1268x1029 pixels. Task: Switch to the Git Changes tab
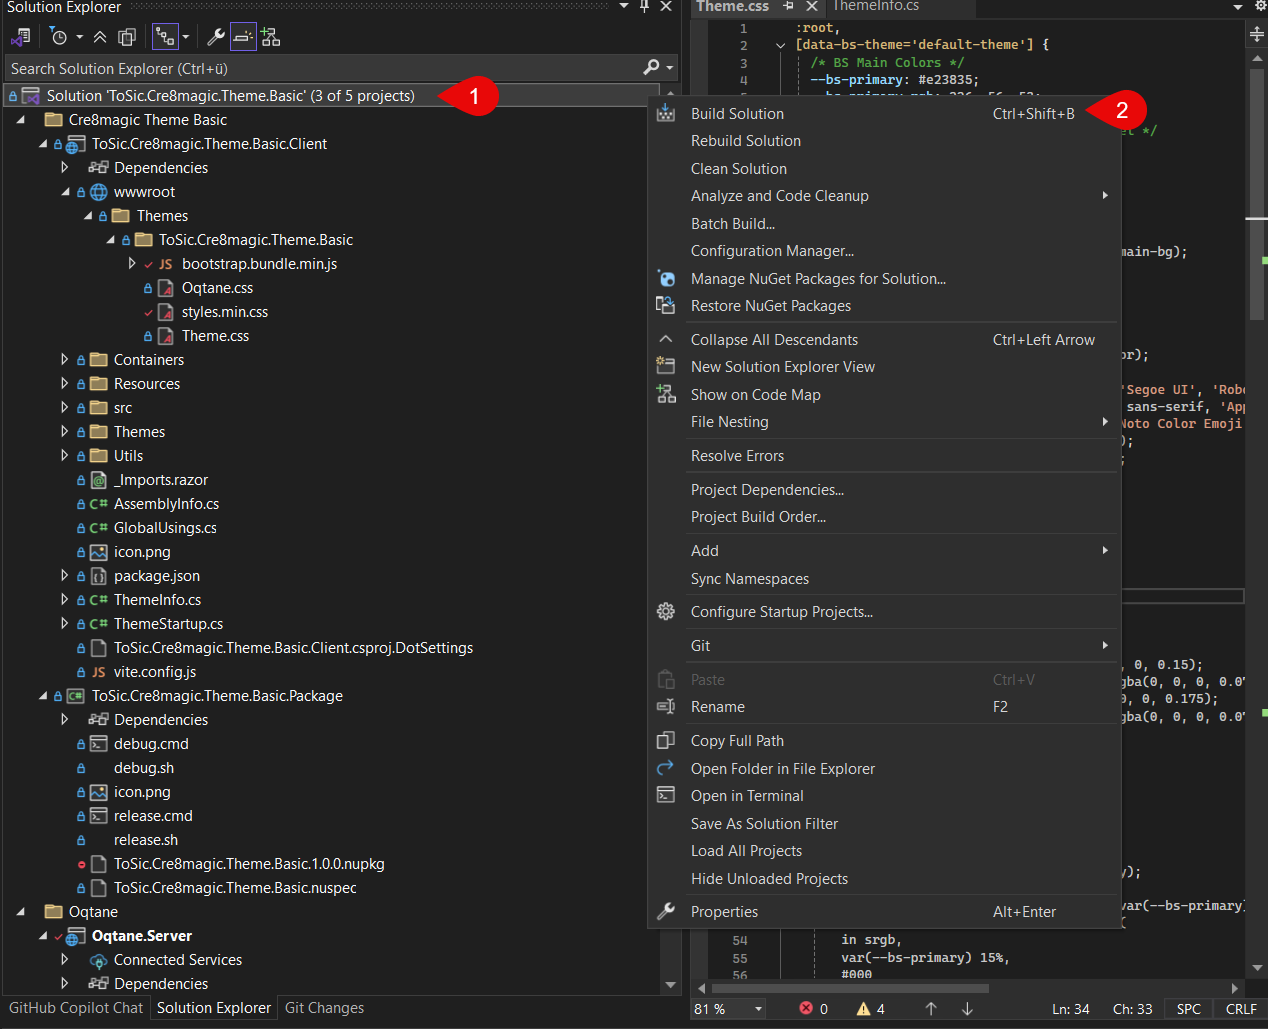pyautogui.click(x=324, y=1008)
